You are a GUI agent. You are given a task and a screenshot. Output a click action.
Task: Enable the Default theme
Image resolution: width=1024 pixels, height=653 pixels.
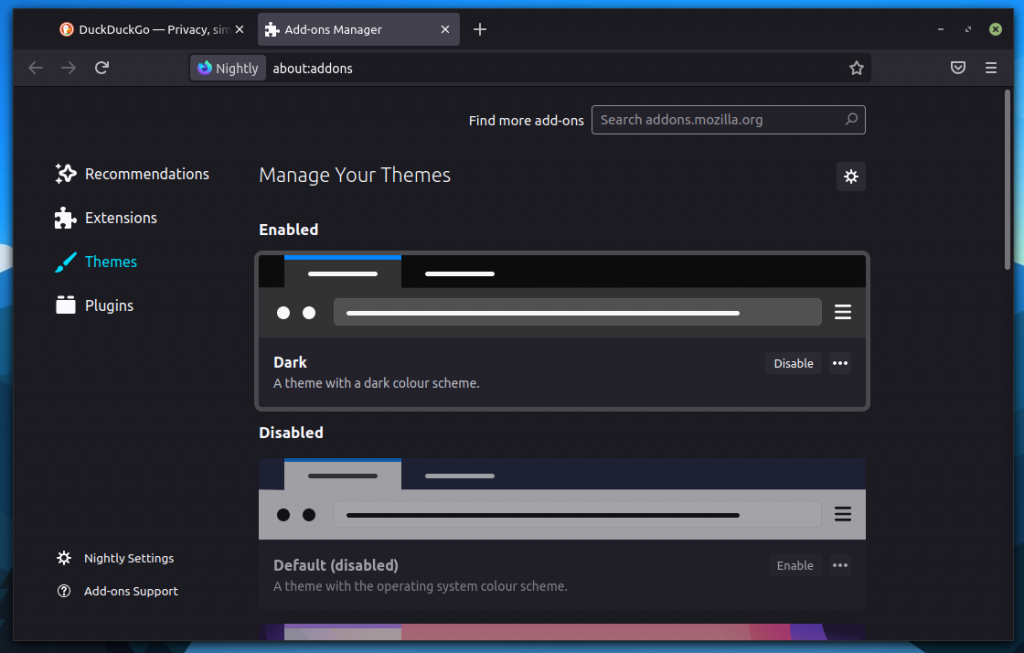794,565
